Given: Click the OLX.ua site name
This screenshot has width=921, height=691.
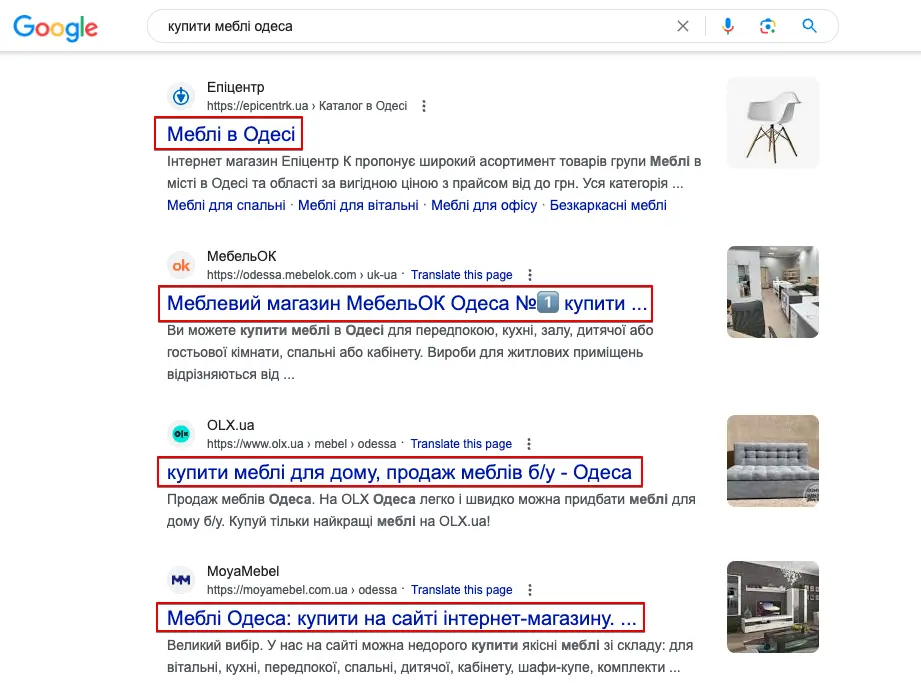Looking at the screenshot, I should [230, 425].
